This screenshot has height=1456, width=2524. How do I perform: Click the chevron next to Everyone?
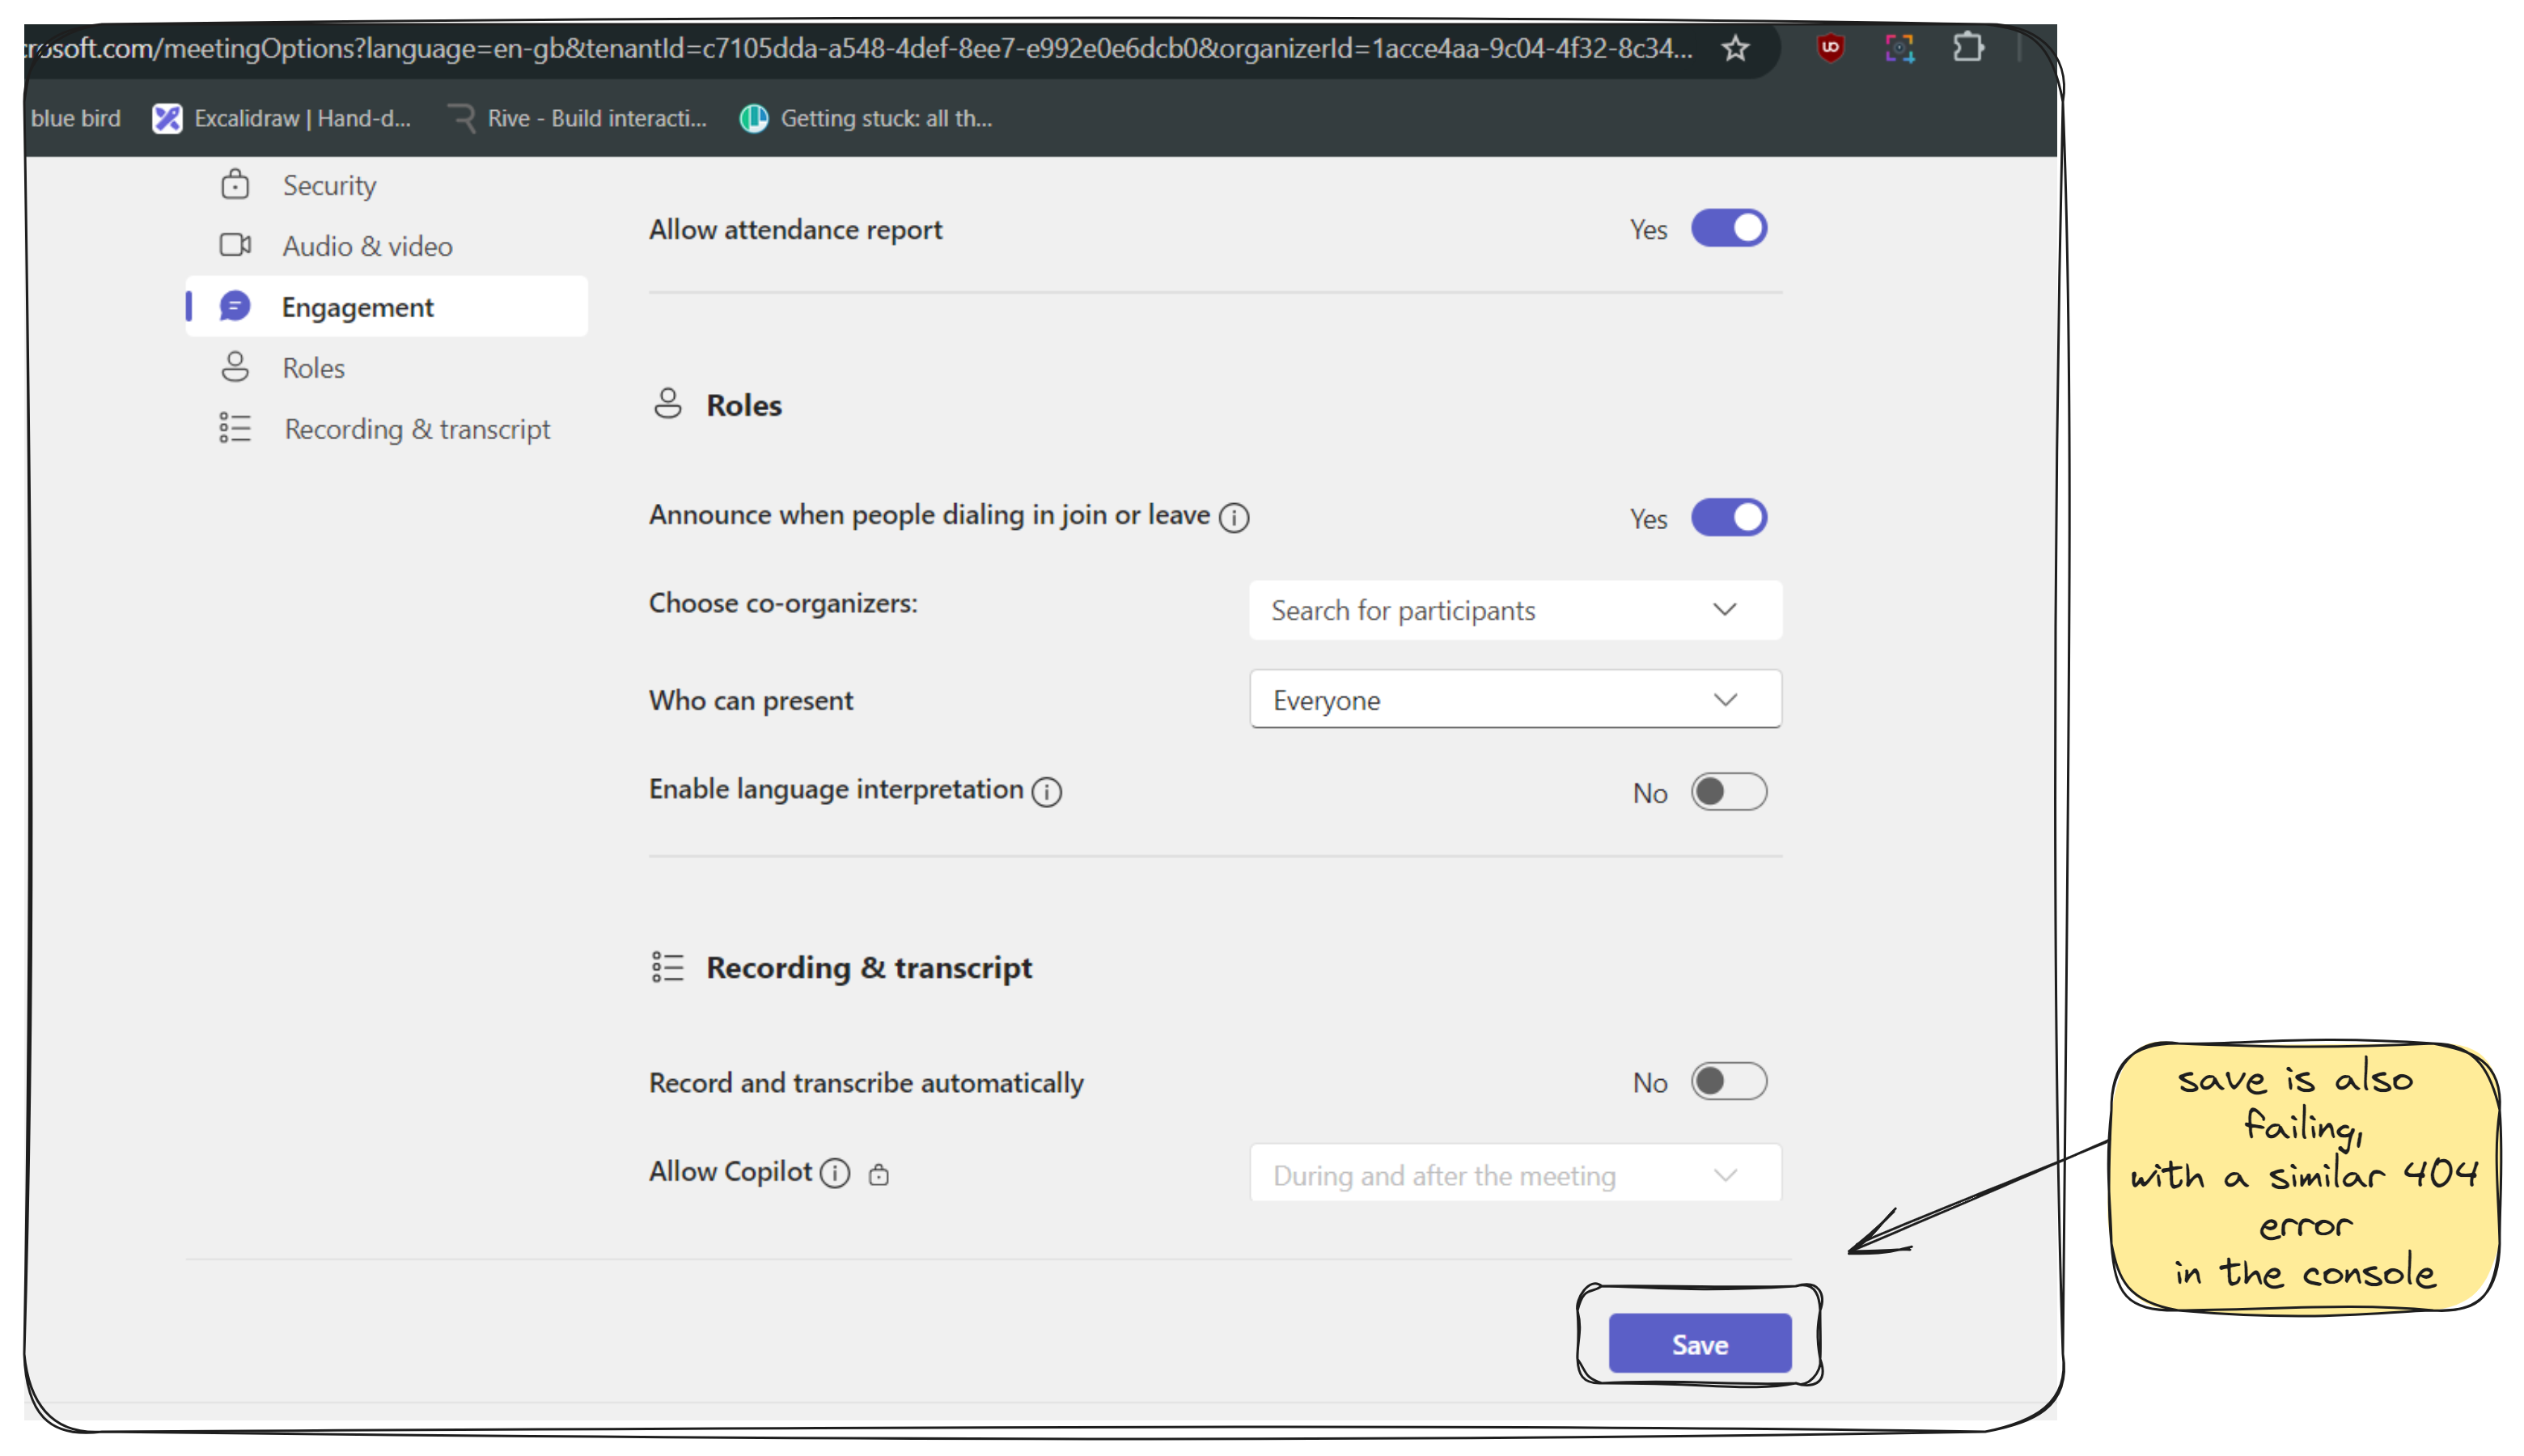[x=1725, y=700]
